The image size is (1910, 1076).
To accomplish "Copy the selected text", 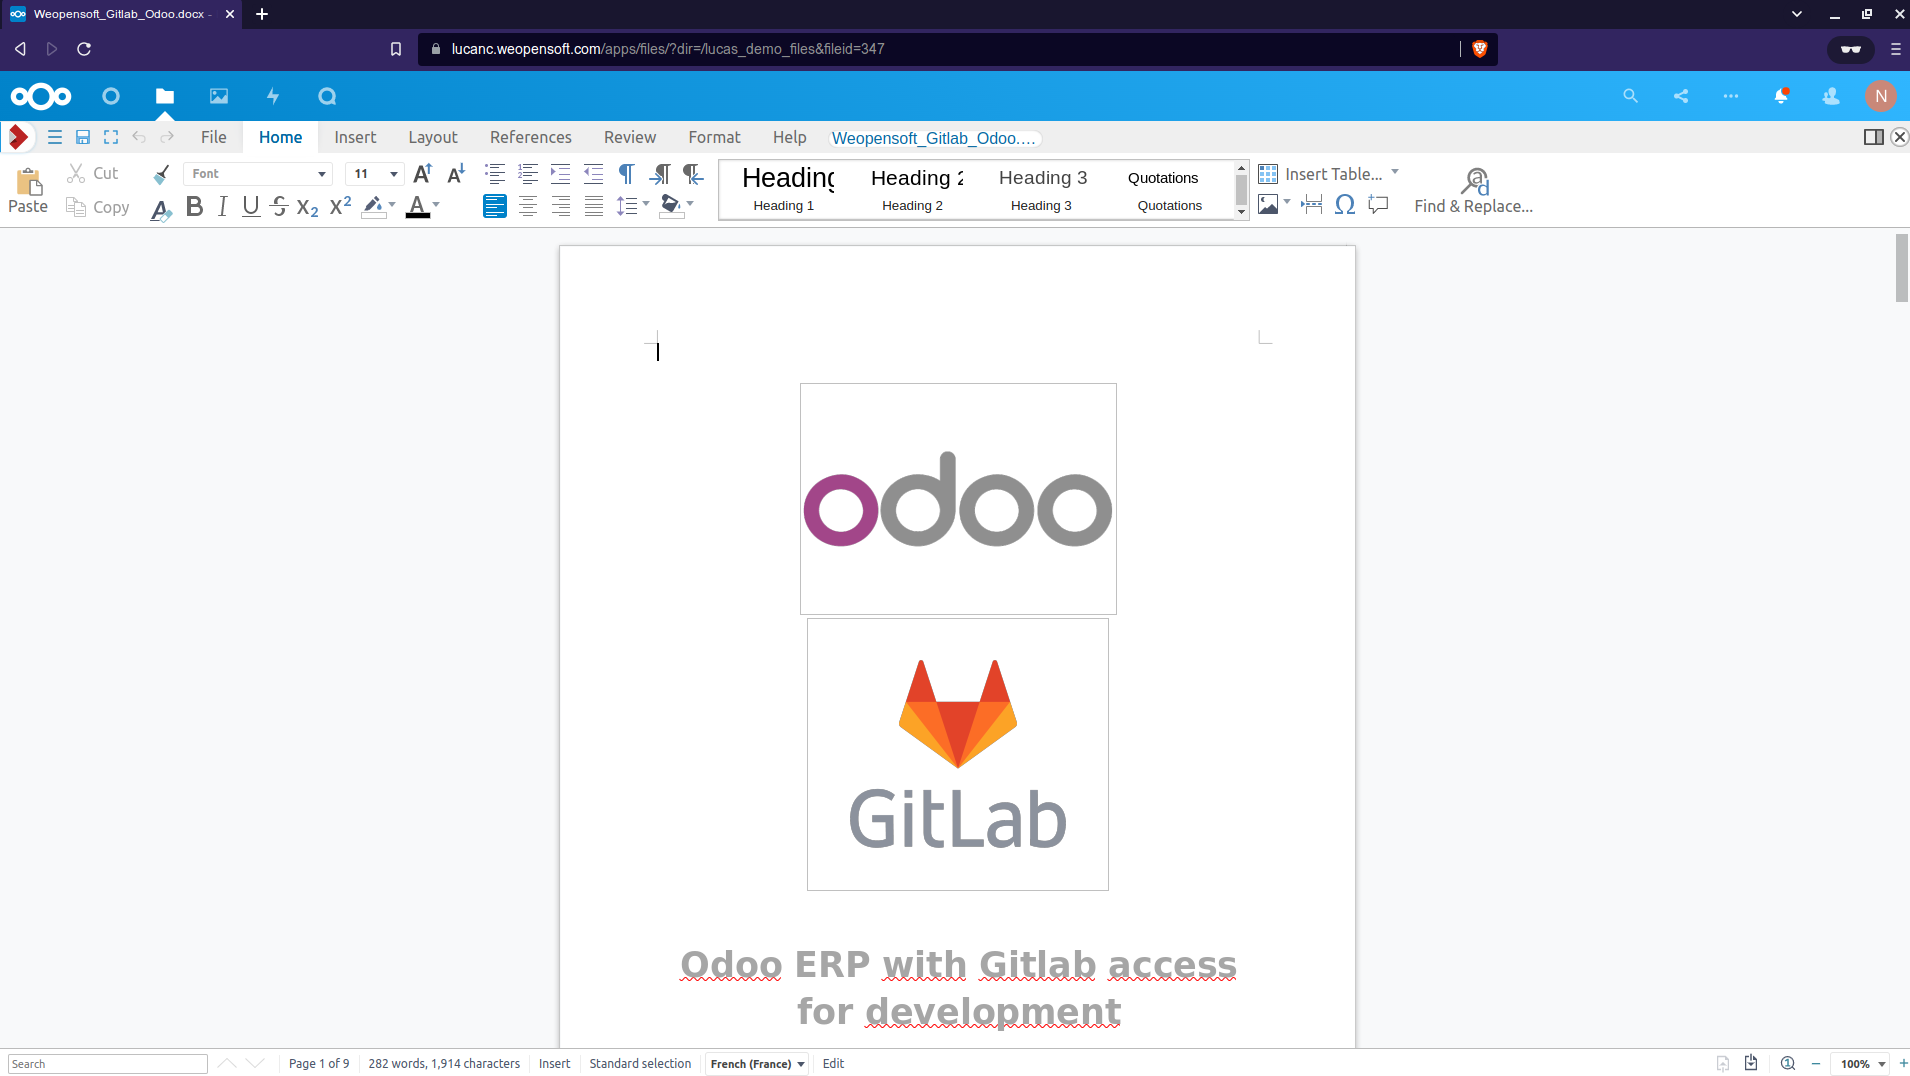I will tap(98, 207).
